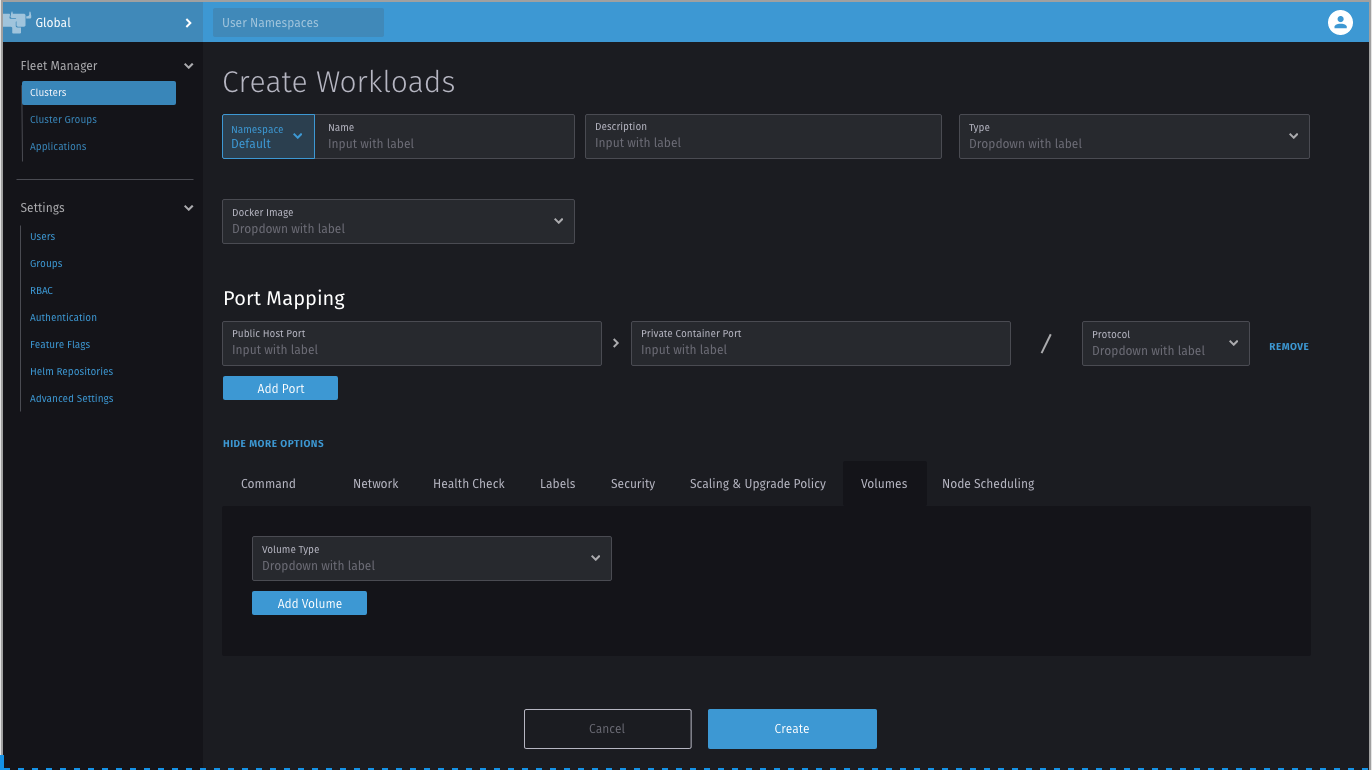Switch to the Network tab
Image resolution: width=1372 pixels, height=770 pixels.
click(x=375, y=483)
